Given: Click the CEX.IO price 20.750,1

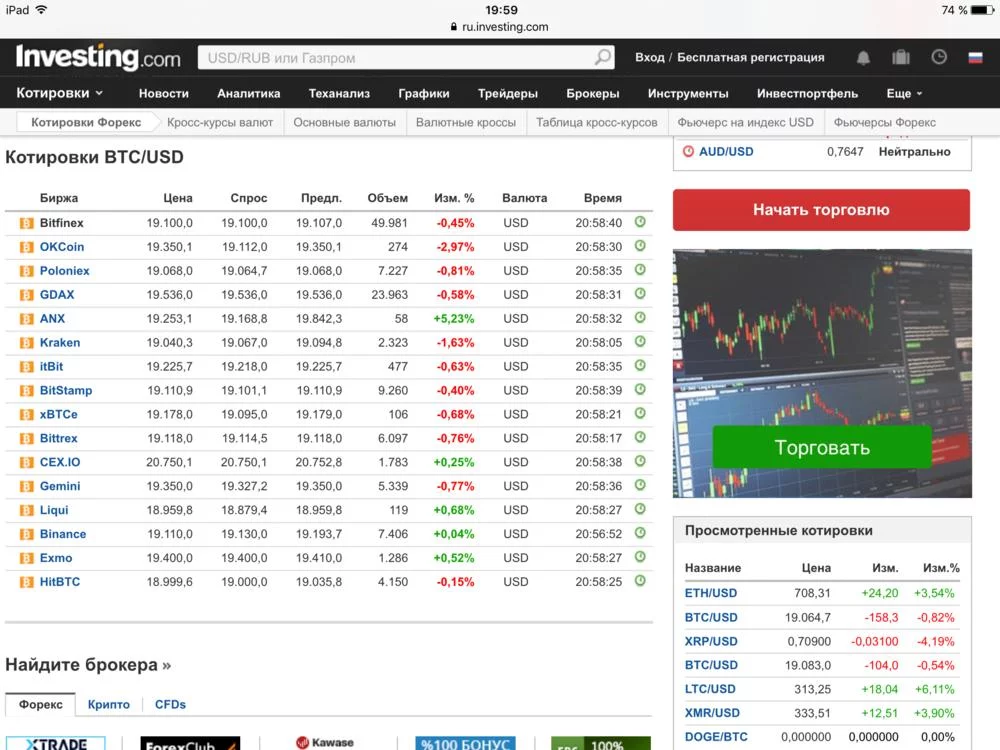Looking at the screenshot, I should click(x=169, y=462).
